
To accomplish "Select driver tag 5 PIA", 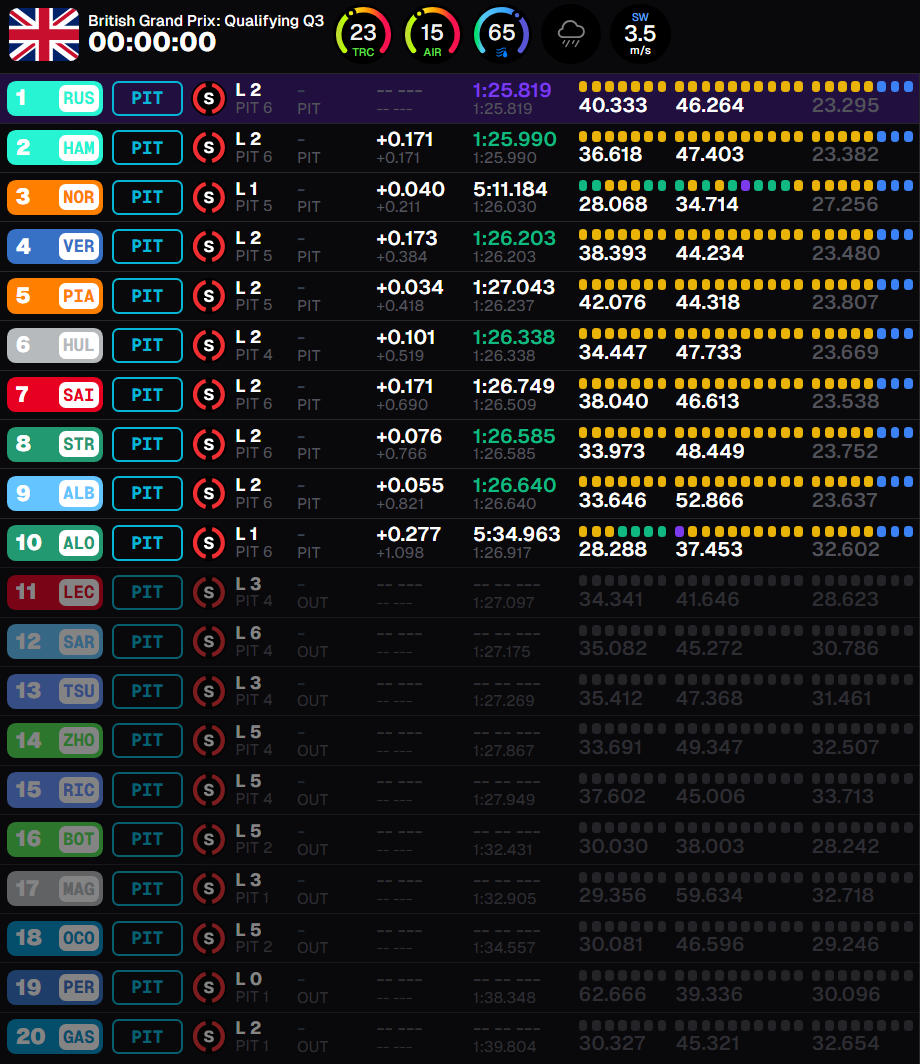I will point(55,296).
